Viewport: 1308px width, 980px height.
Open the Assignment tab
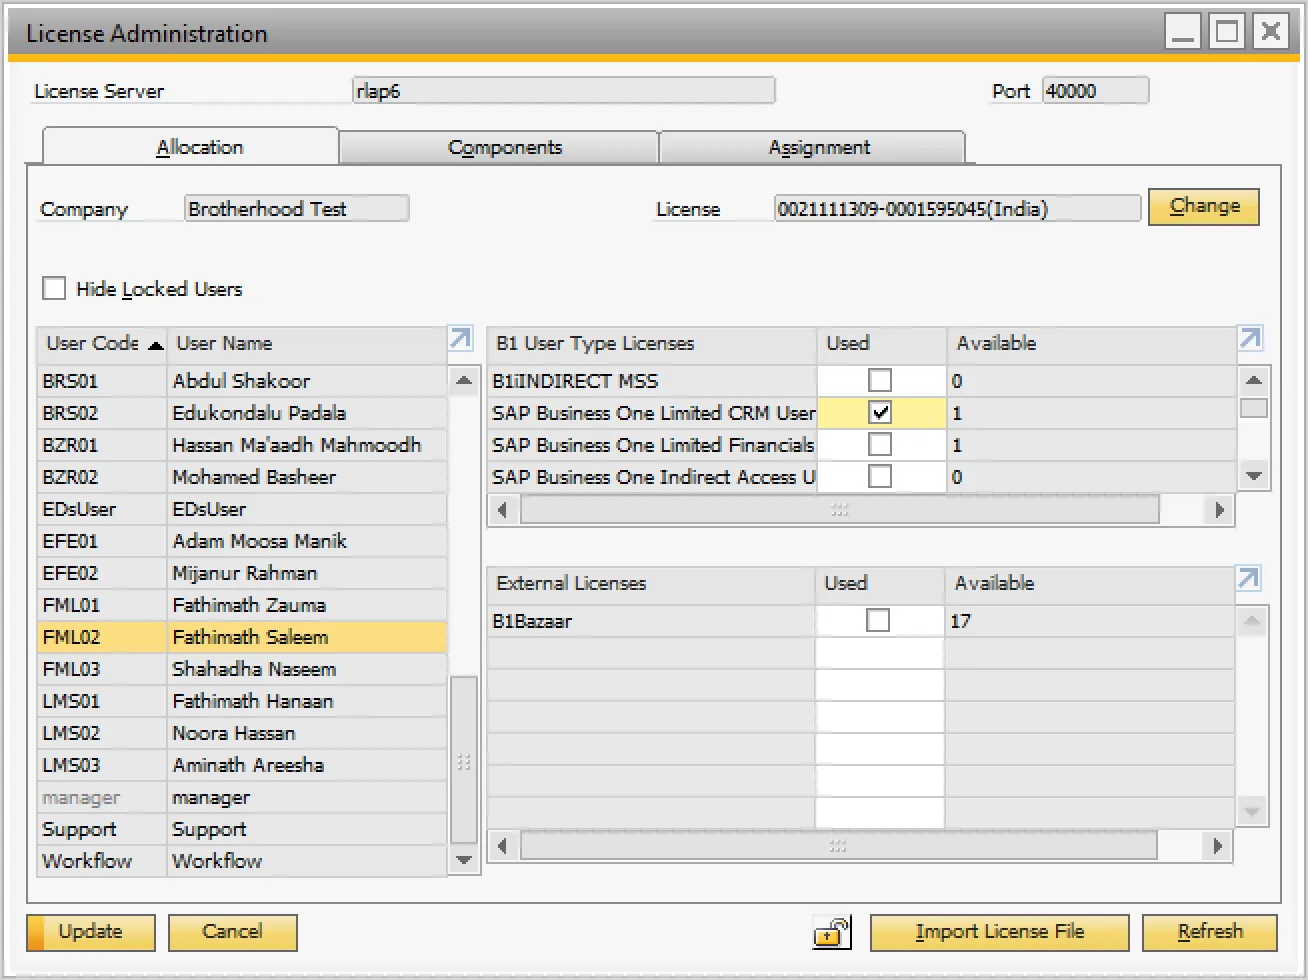(x=812, y=147)
